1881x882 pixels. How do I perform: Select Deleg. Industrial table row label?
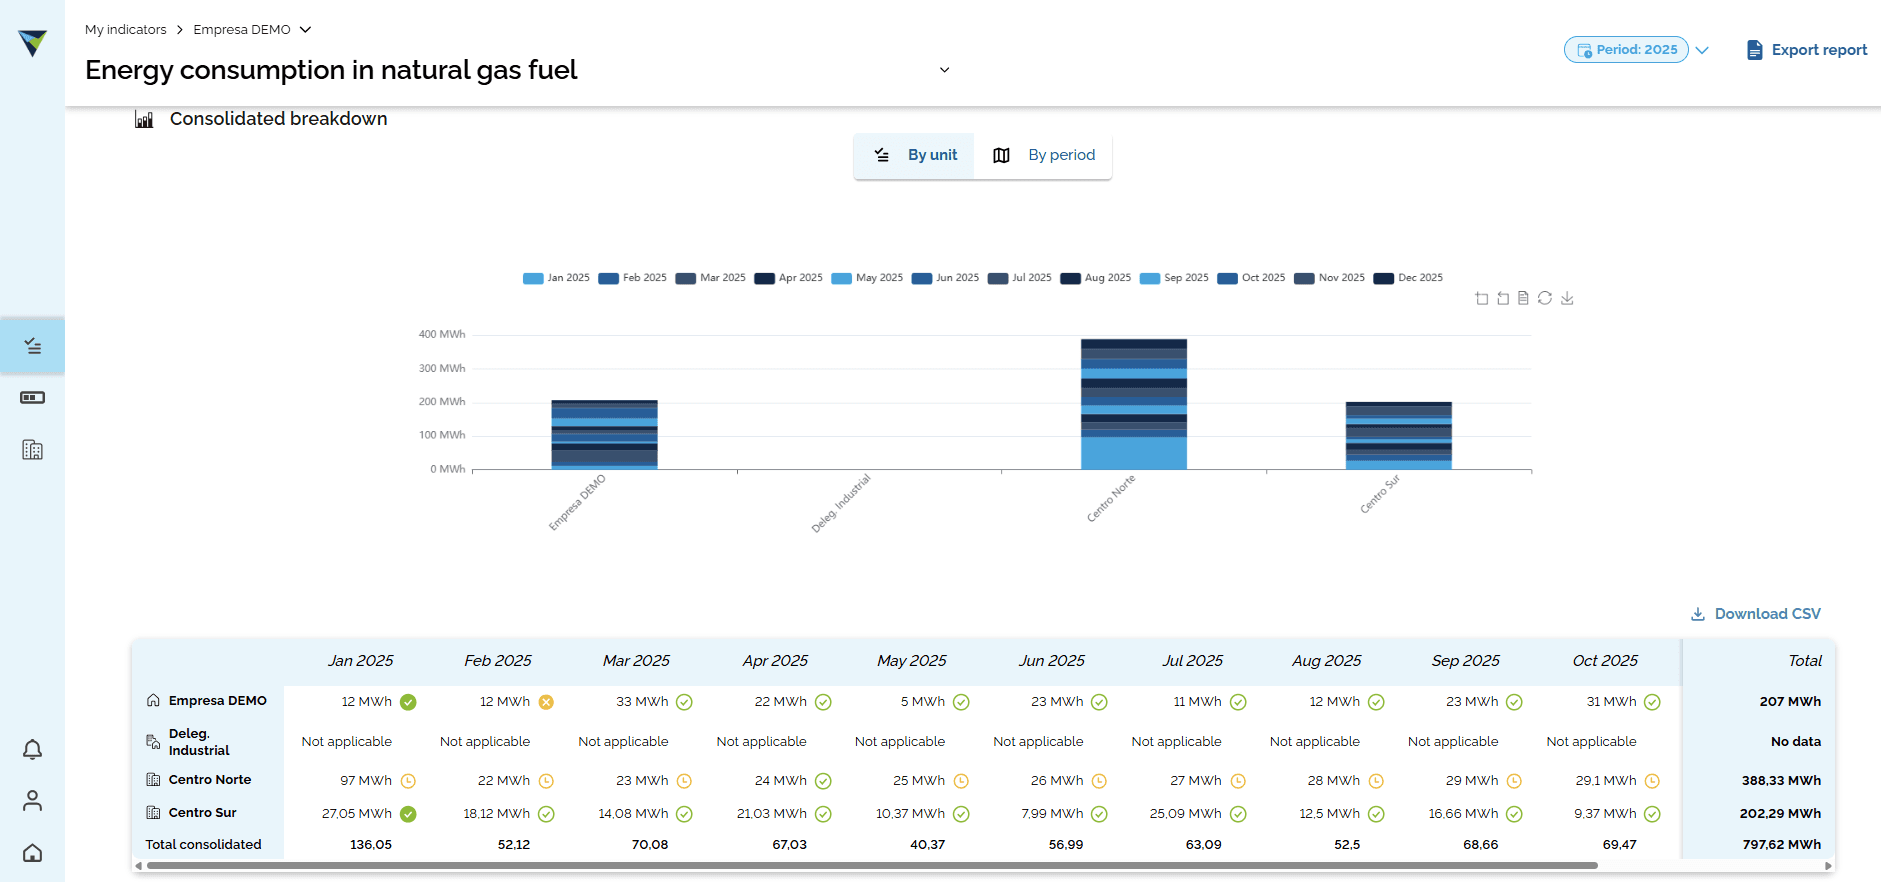pos(198,742)
